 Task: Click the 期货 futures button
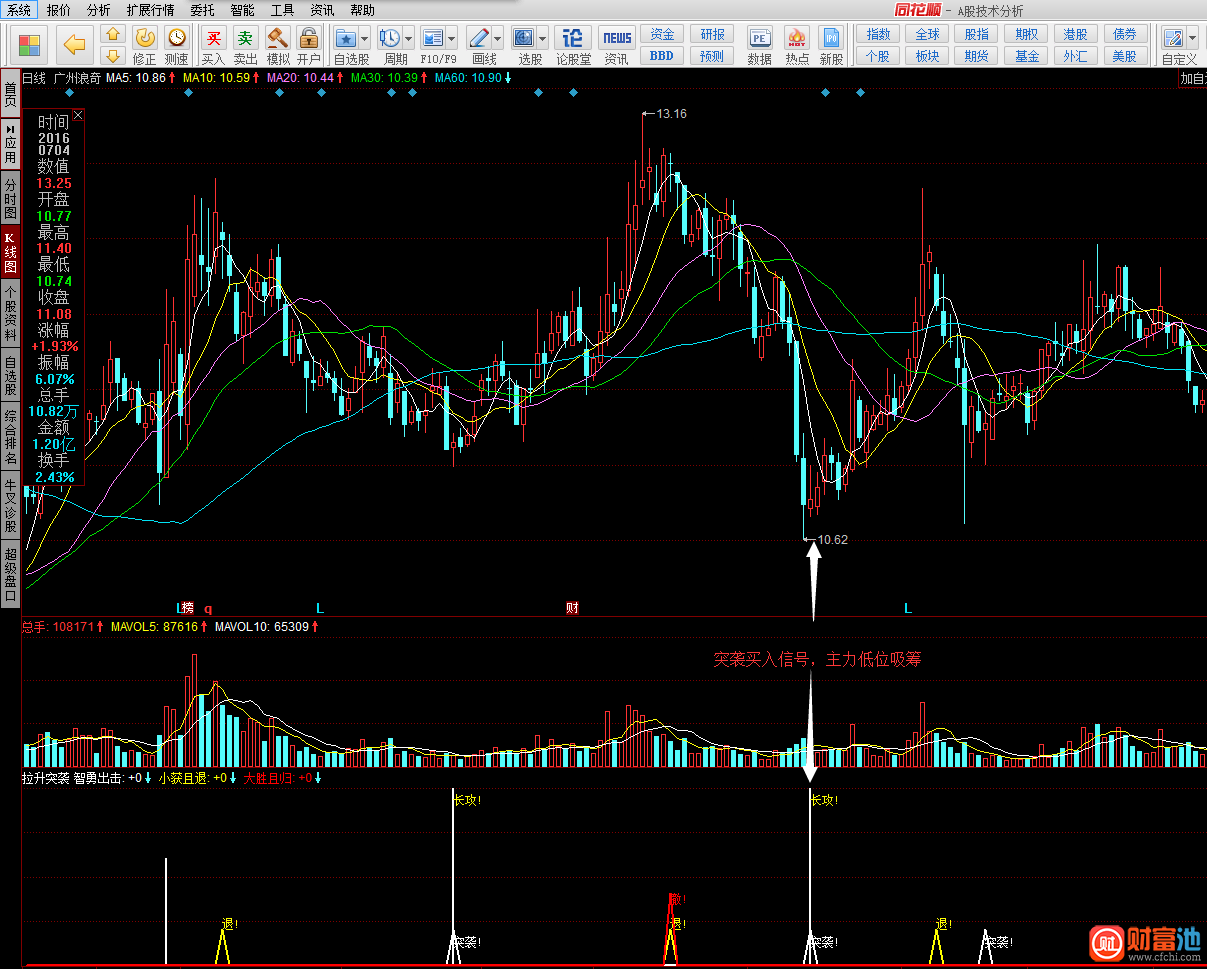[x=977, y=56]
